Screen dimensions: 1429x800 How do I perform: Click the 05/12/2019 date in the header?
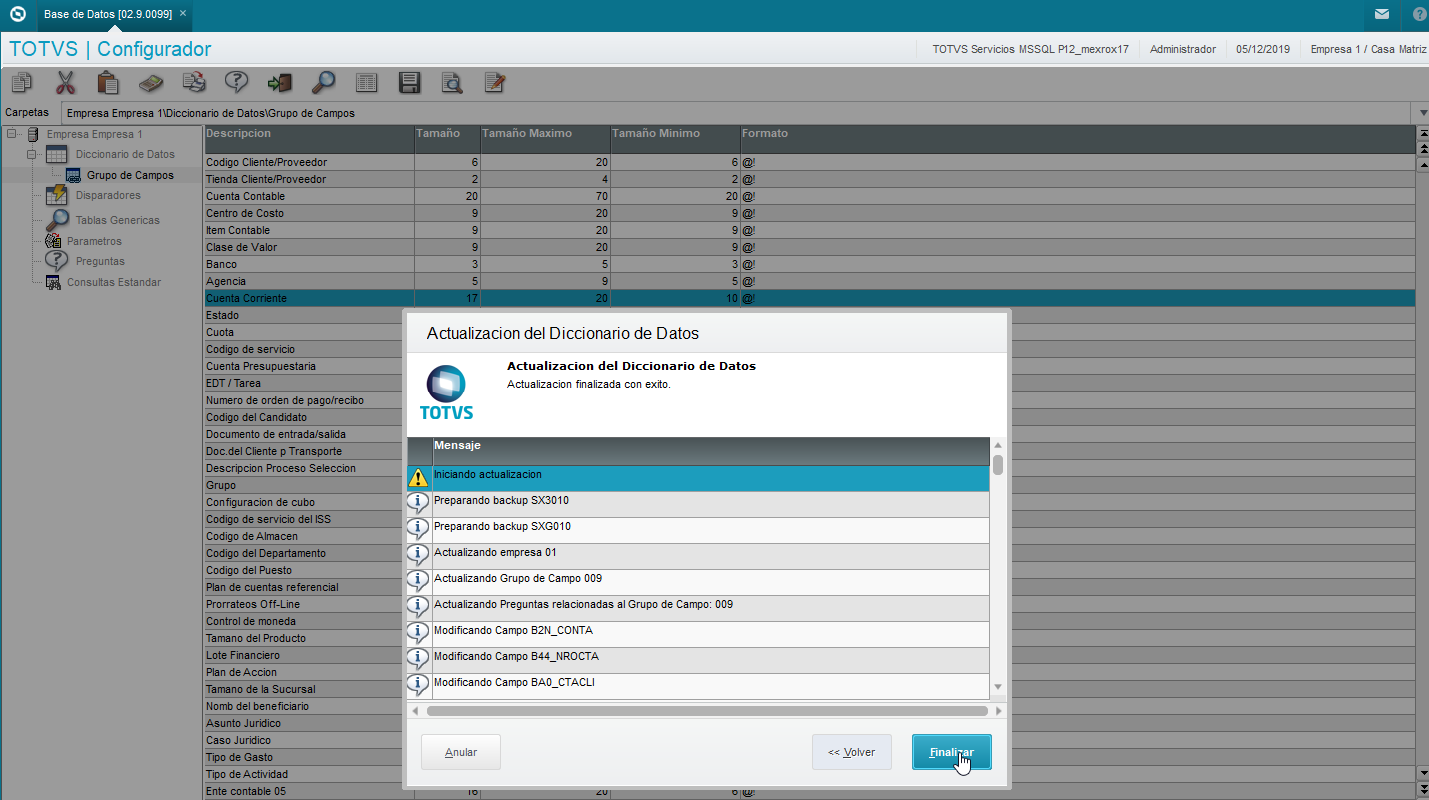click(1263, 49)
